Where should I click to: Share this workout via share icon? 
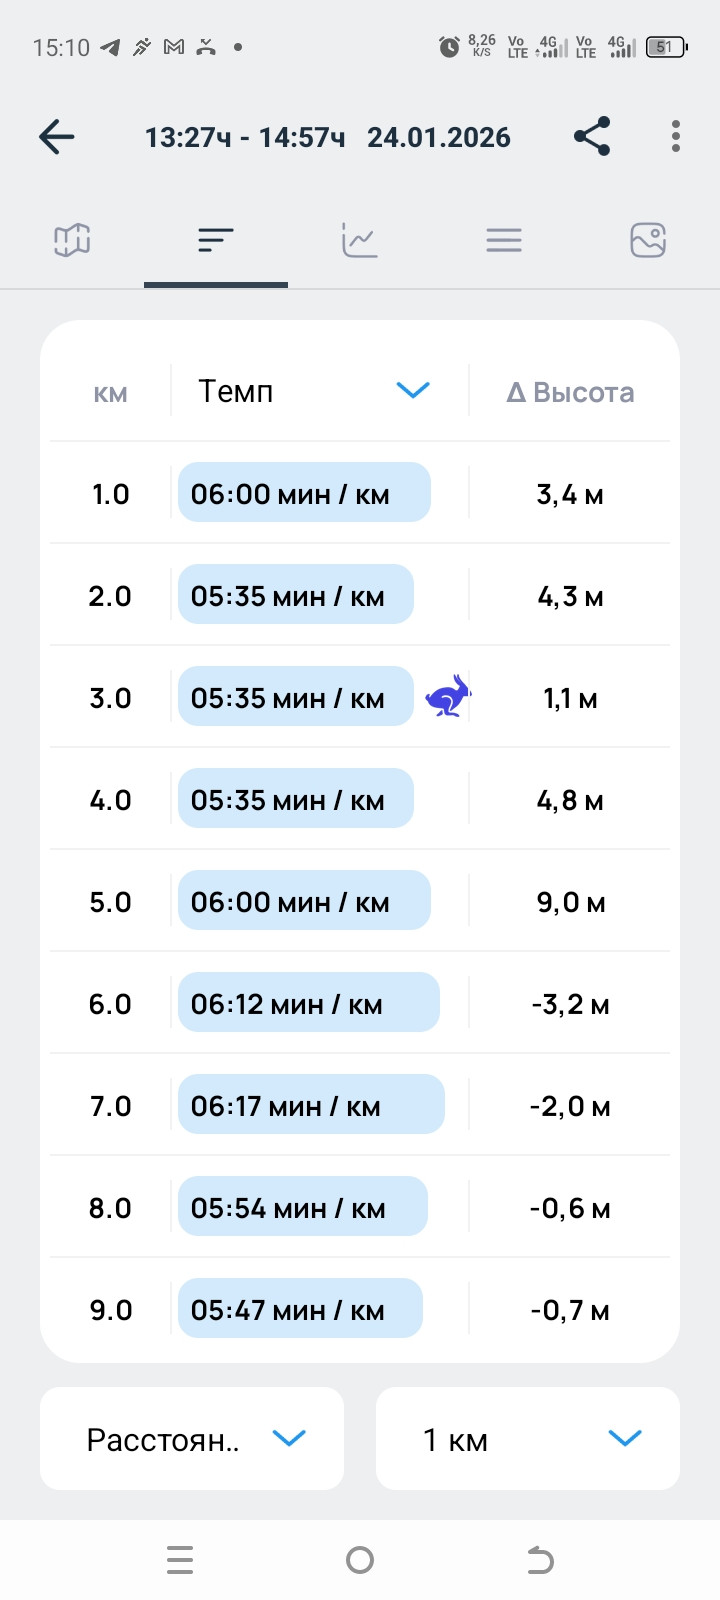pyautogui.click(x=592, y=136)
